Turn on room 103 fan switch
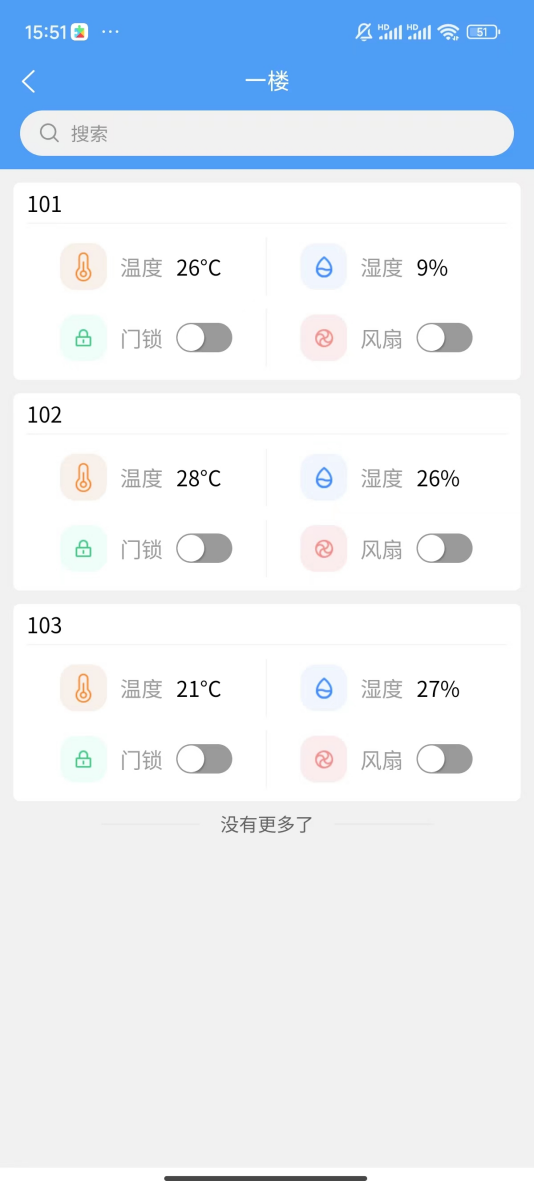534x1189 pixels. (444, 759)
